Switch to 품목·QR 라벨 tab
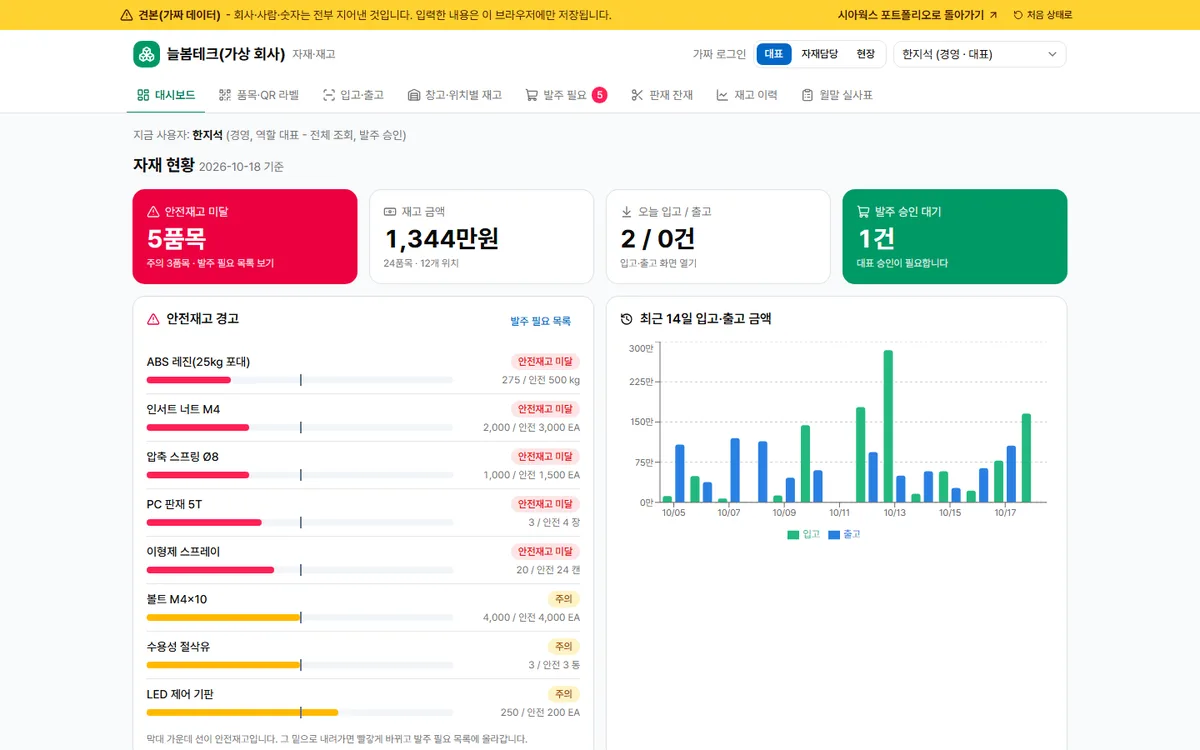 [259, 95]
